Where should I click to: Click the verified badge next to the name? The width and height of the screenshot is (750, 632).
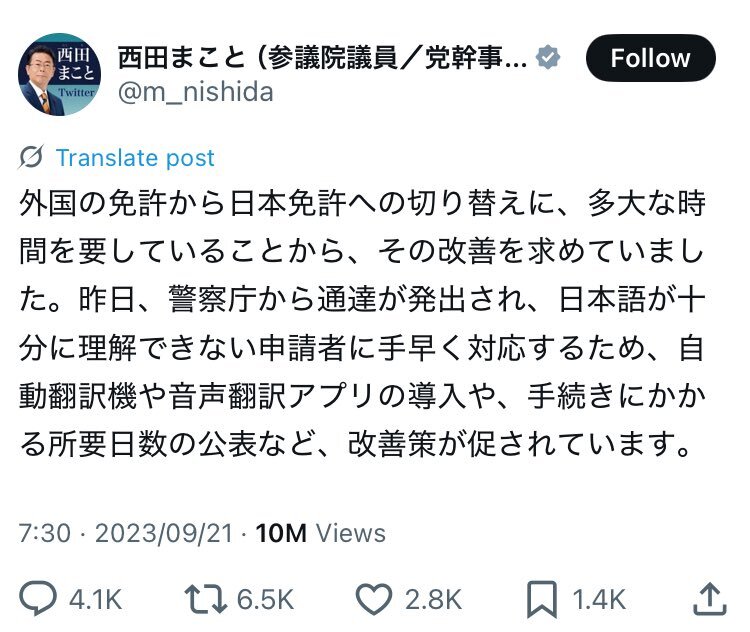coord(546,57)
